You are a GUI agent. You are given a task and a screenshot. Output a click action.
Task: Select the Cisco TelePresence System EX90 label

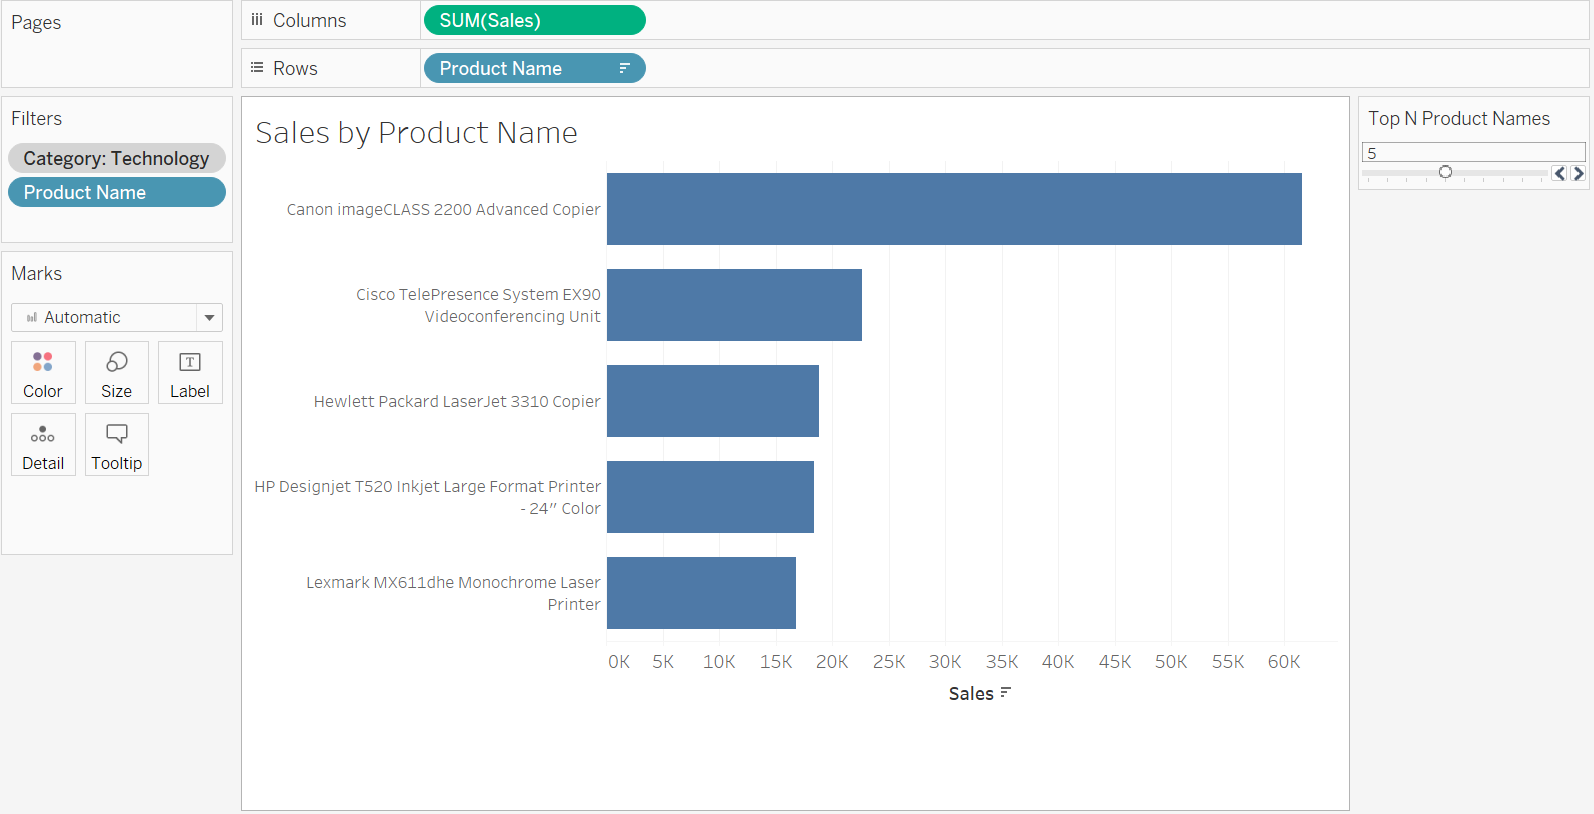click(478, 305)
